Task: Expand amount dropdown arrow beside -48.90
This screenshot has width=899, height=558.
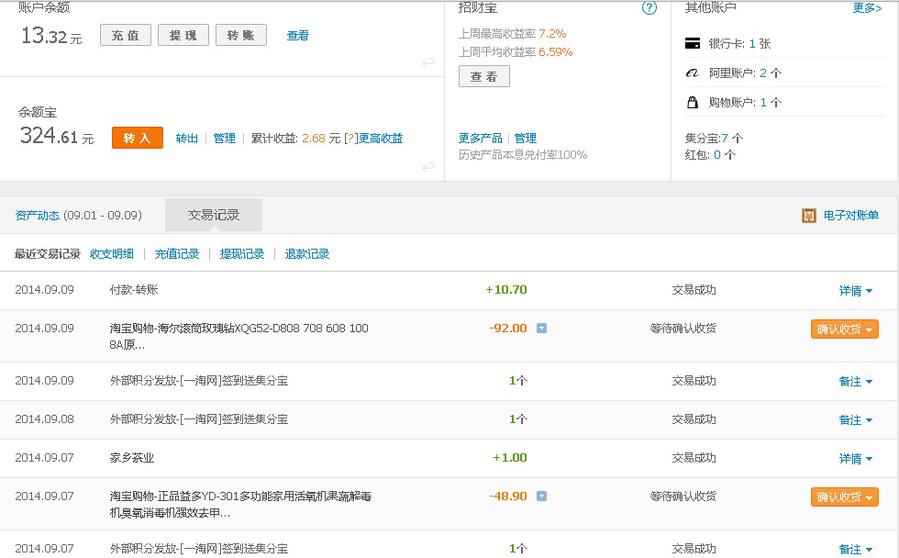Action: 541,496
